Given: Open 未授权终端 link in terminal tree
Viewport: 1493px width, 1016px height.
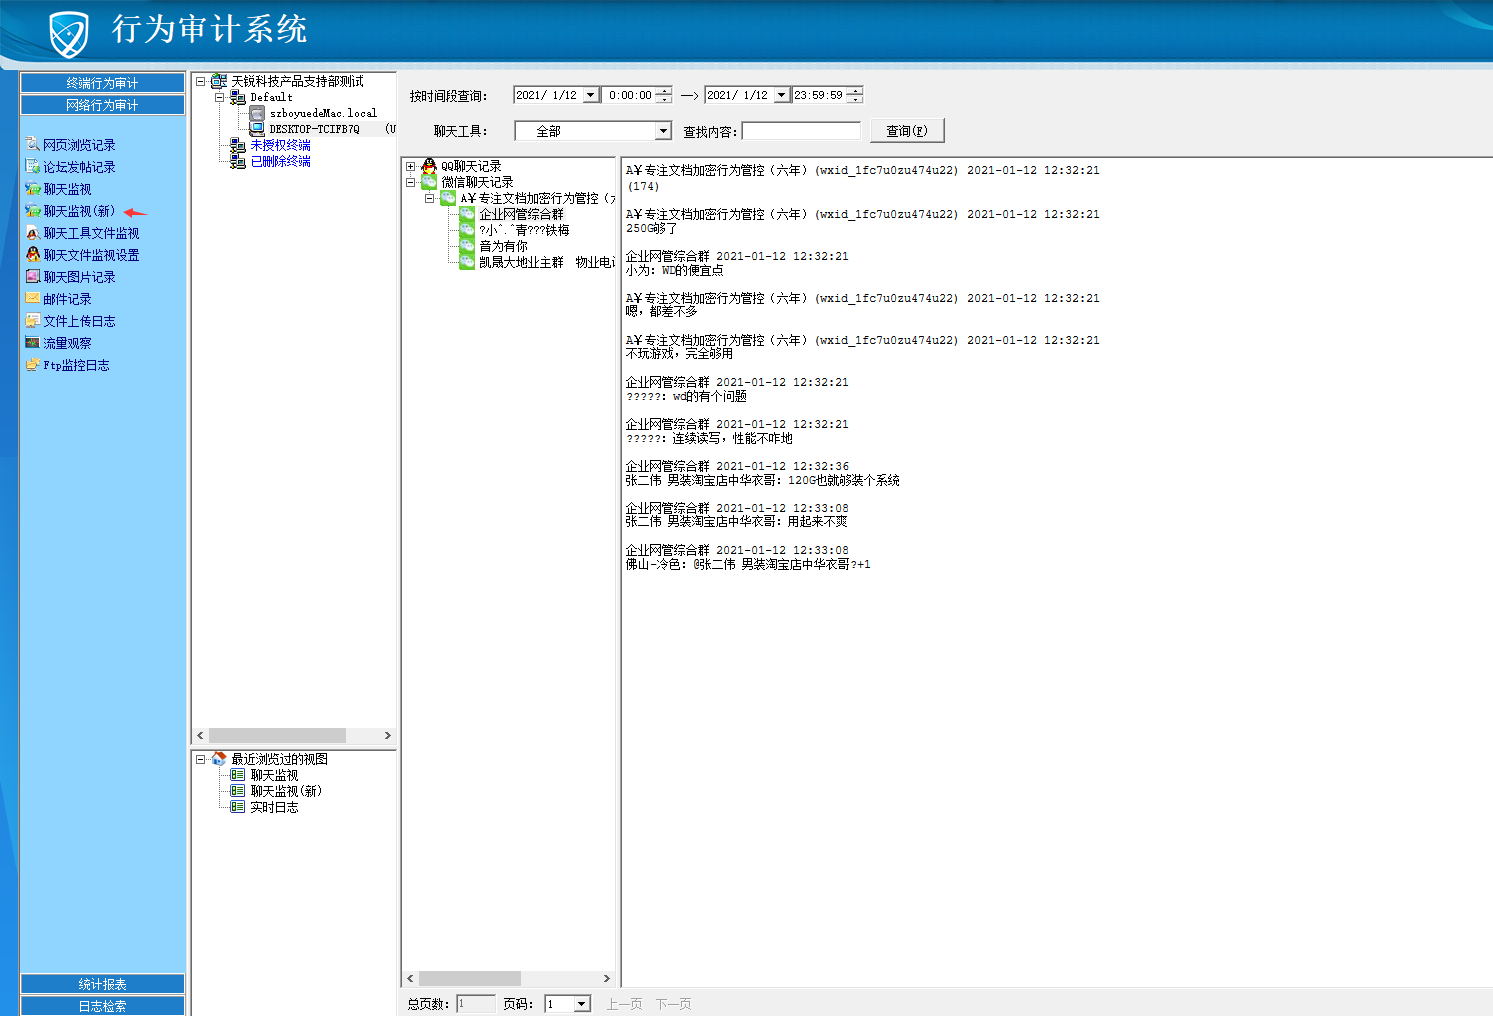Looking at the screenshot, I should click(280, 145).
